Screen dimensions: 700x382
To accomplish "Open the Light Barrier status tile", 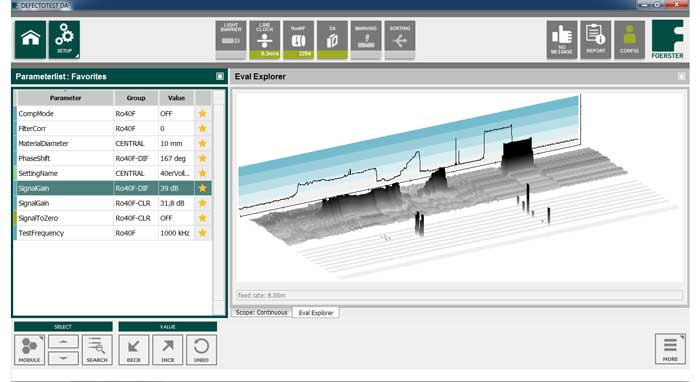I will click(x=231, y=40).
